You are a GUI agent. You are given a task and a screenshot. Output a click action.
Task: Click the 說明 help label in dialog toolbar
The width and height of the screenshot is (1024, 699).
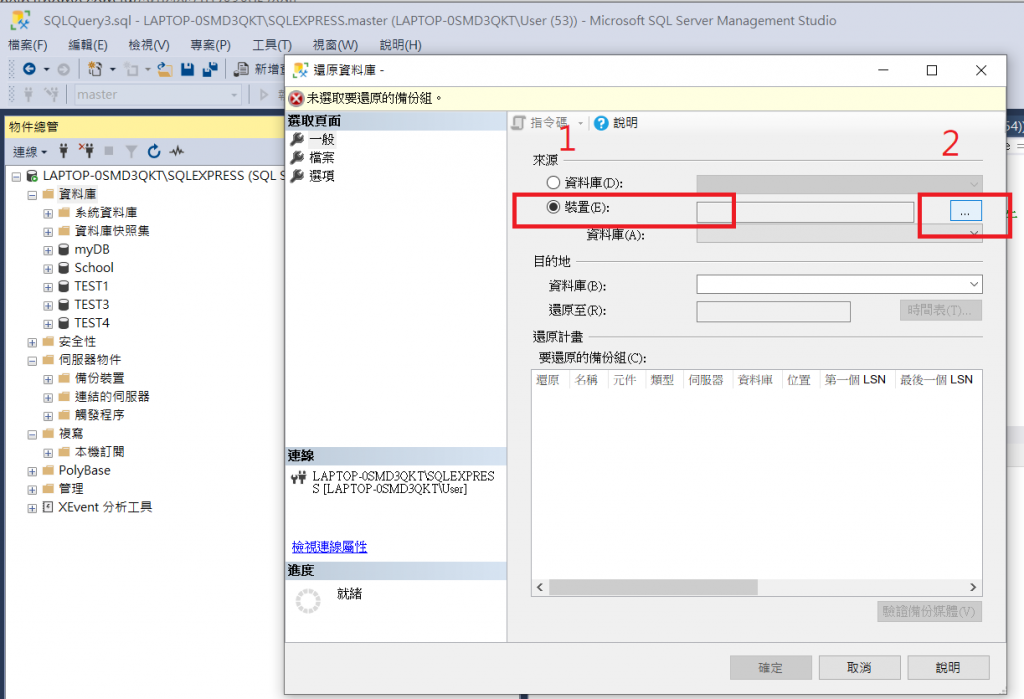625,123
